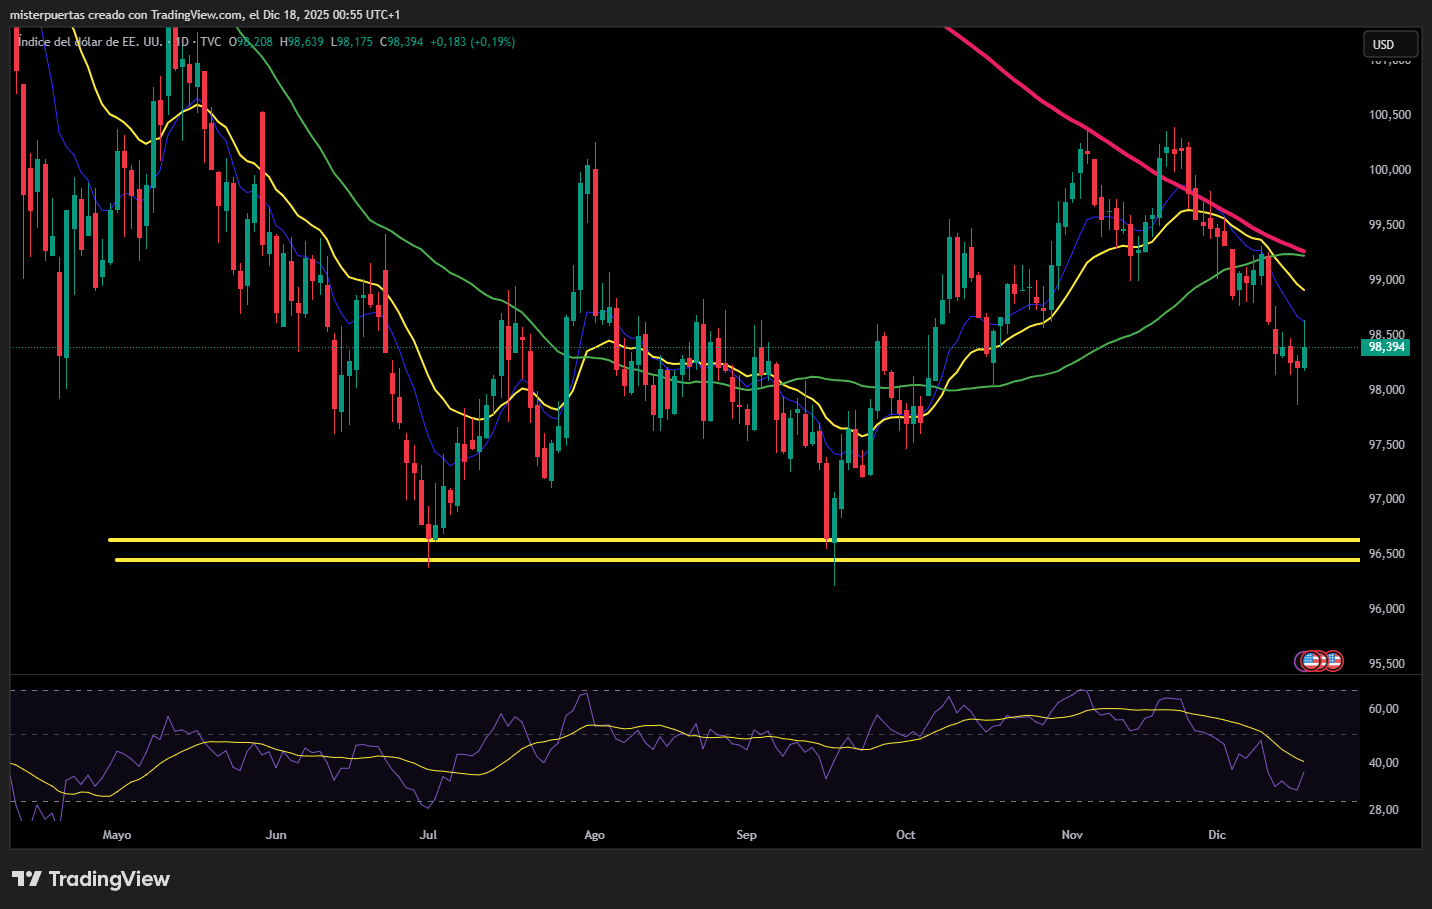Click the green current price tag 98,394

1386,347
